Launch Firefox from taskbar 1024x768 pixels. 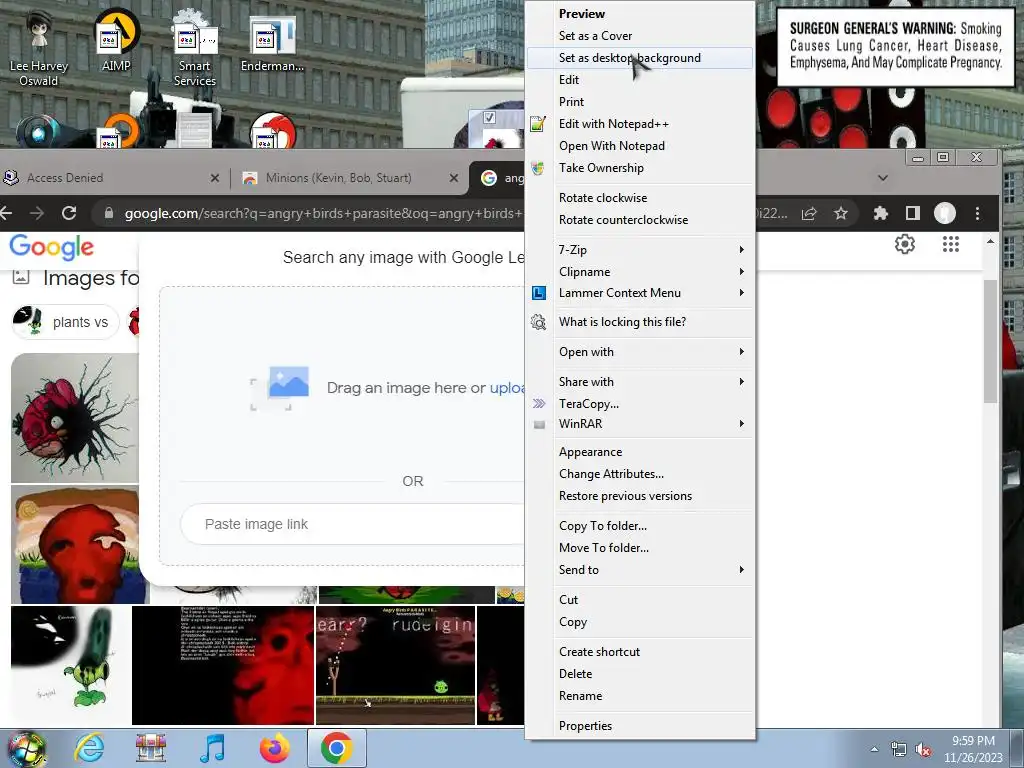(x=274, y=748)
